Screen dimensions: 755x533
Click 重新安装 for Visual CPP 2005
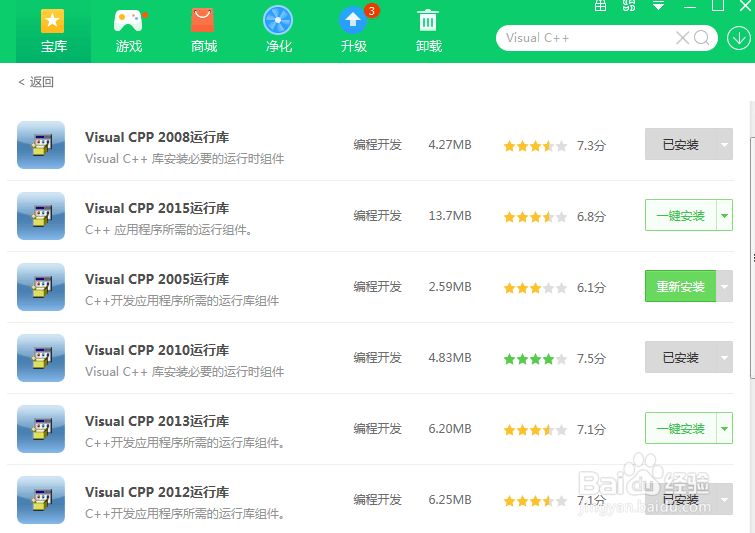[680, 286]
